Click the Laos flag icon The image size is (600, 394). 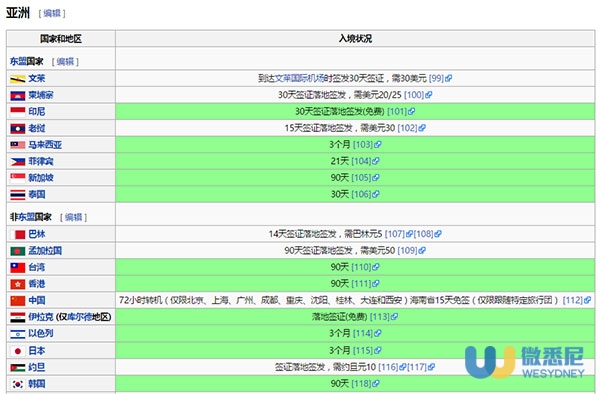point(18,129)
